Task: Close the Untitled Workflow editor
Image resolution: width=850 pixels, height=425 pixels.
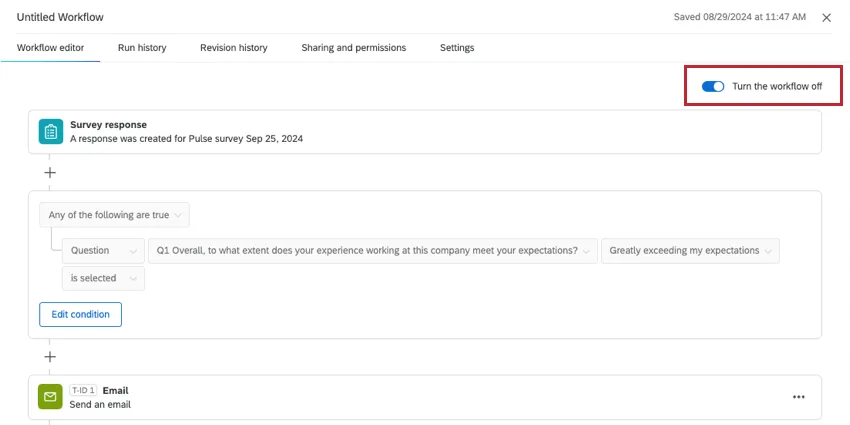Action: (826, 18)
